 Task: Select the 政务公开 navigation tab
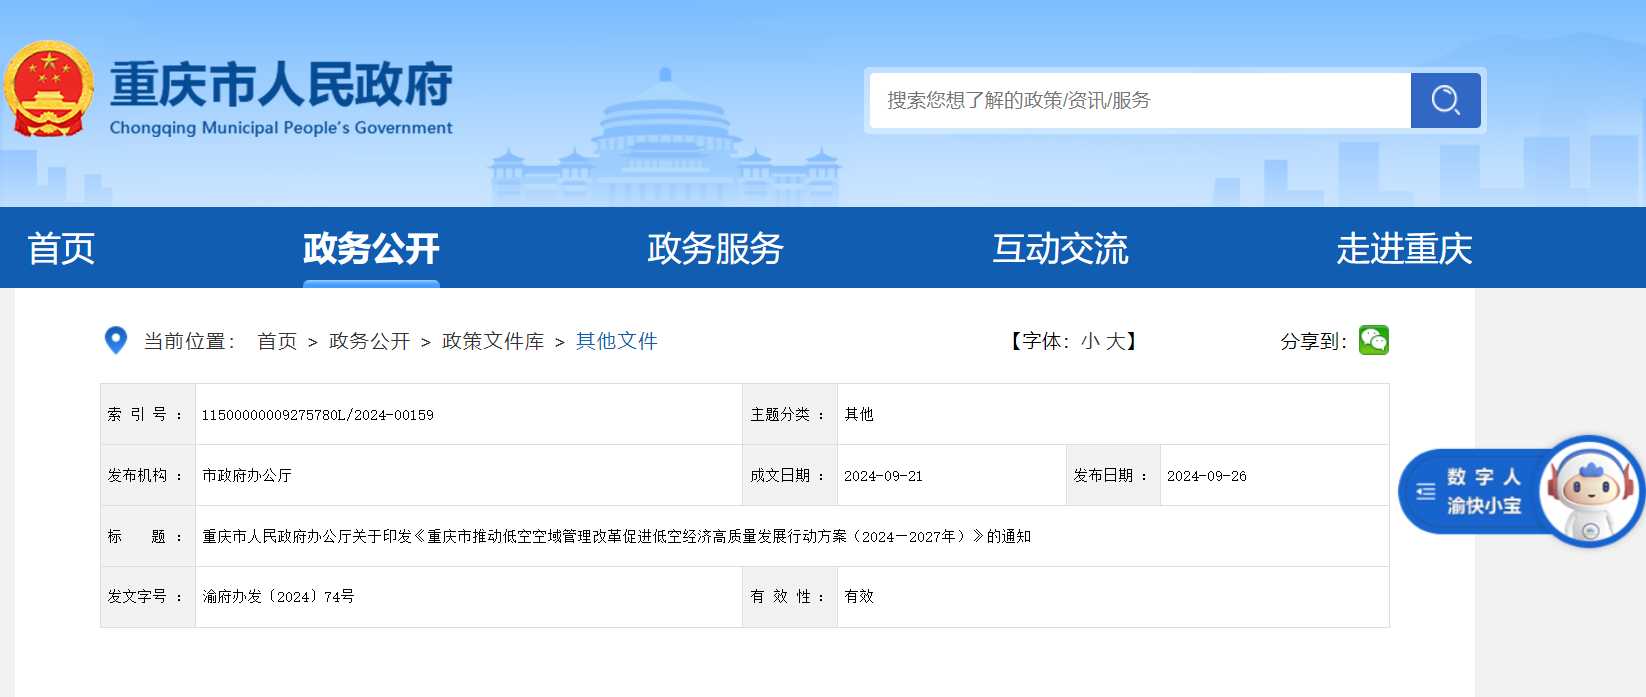click(x=371, y=248)
